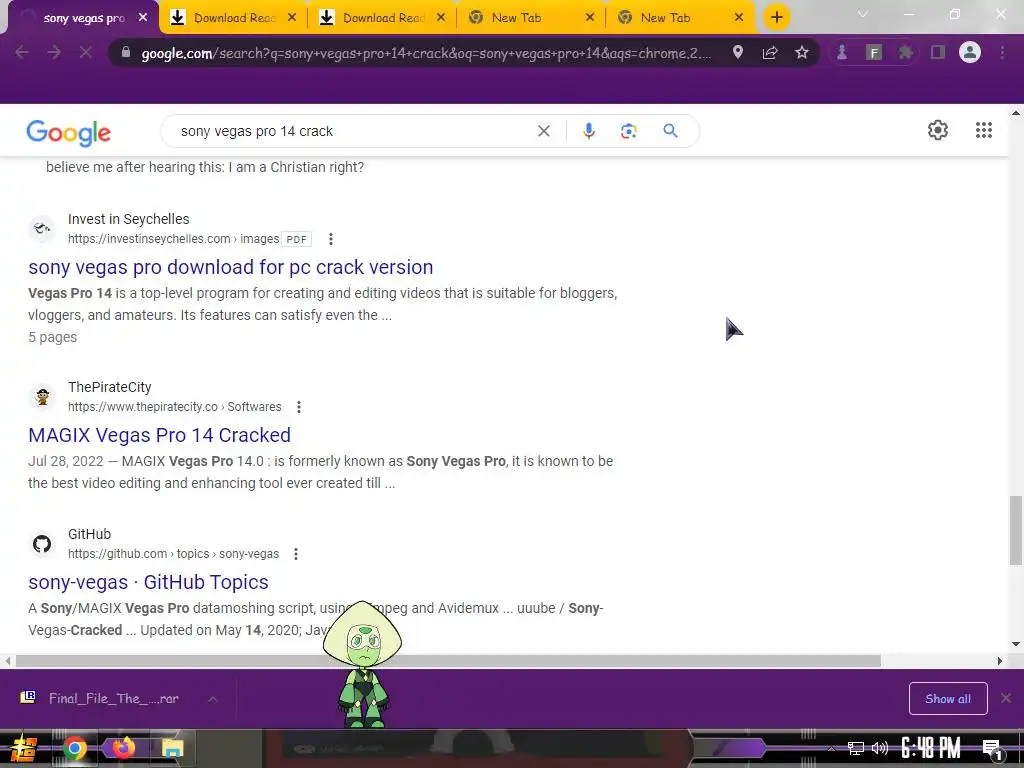
Task: Open options for Invest in Seychelles result
Action: 330,239
